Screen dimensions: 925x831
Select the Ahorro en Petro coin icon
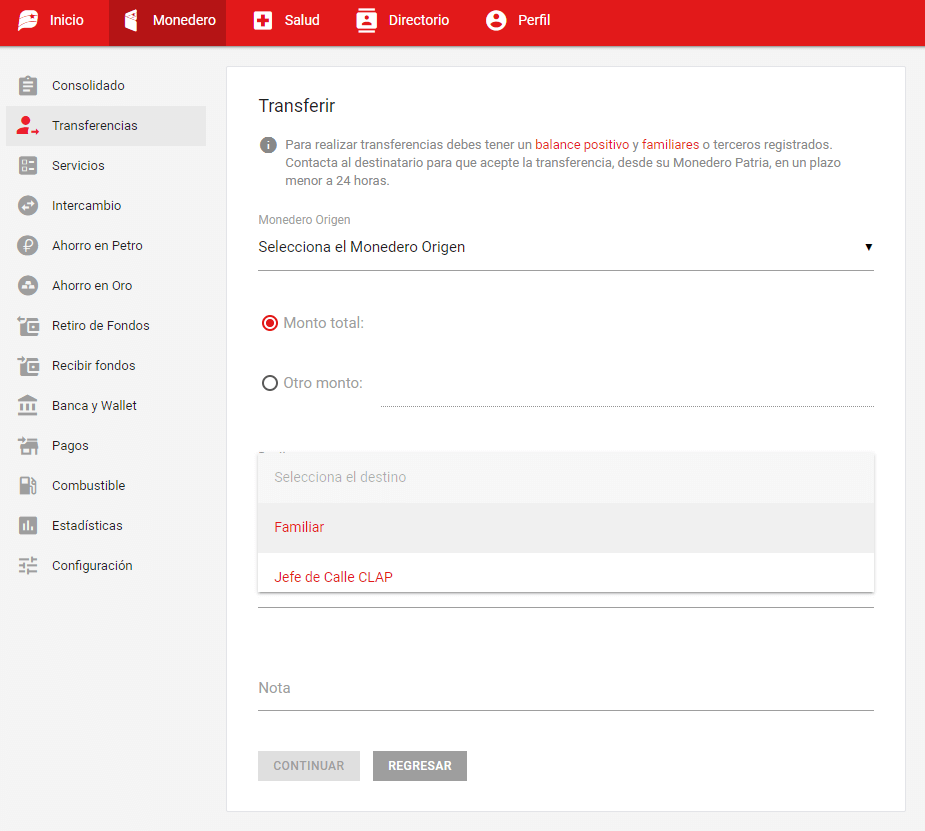(x=28, y=246)
